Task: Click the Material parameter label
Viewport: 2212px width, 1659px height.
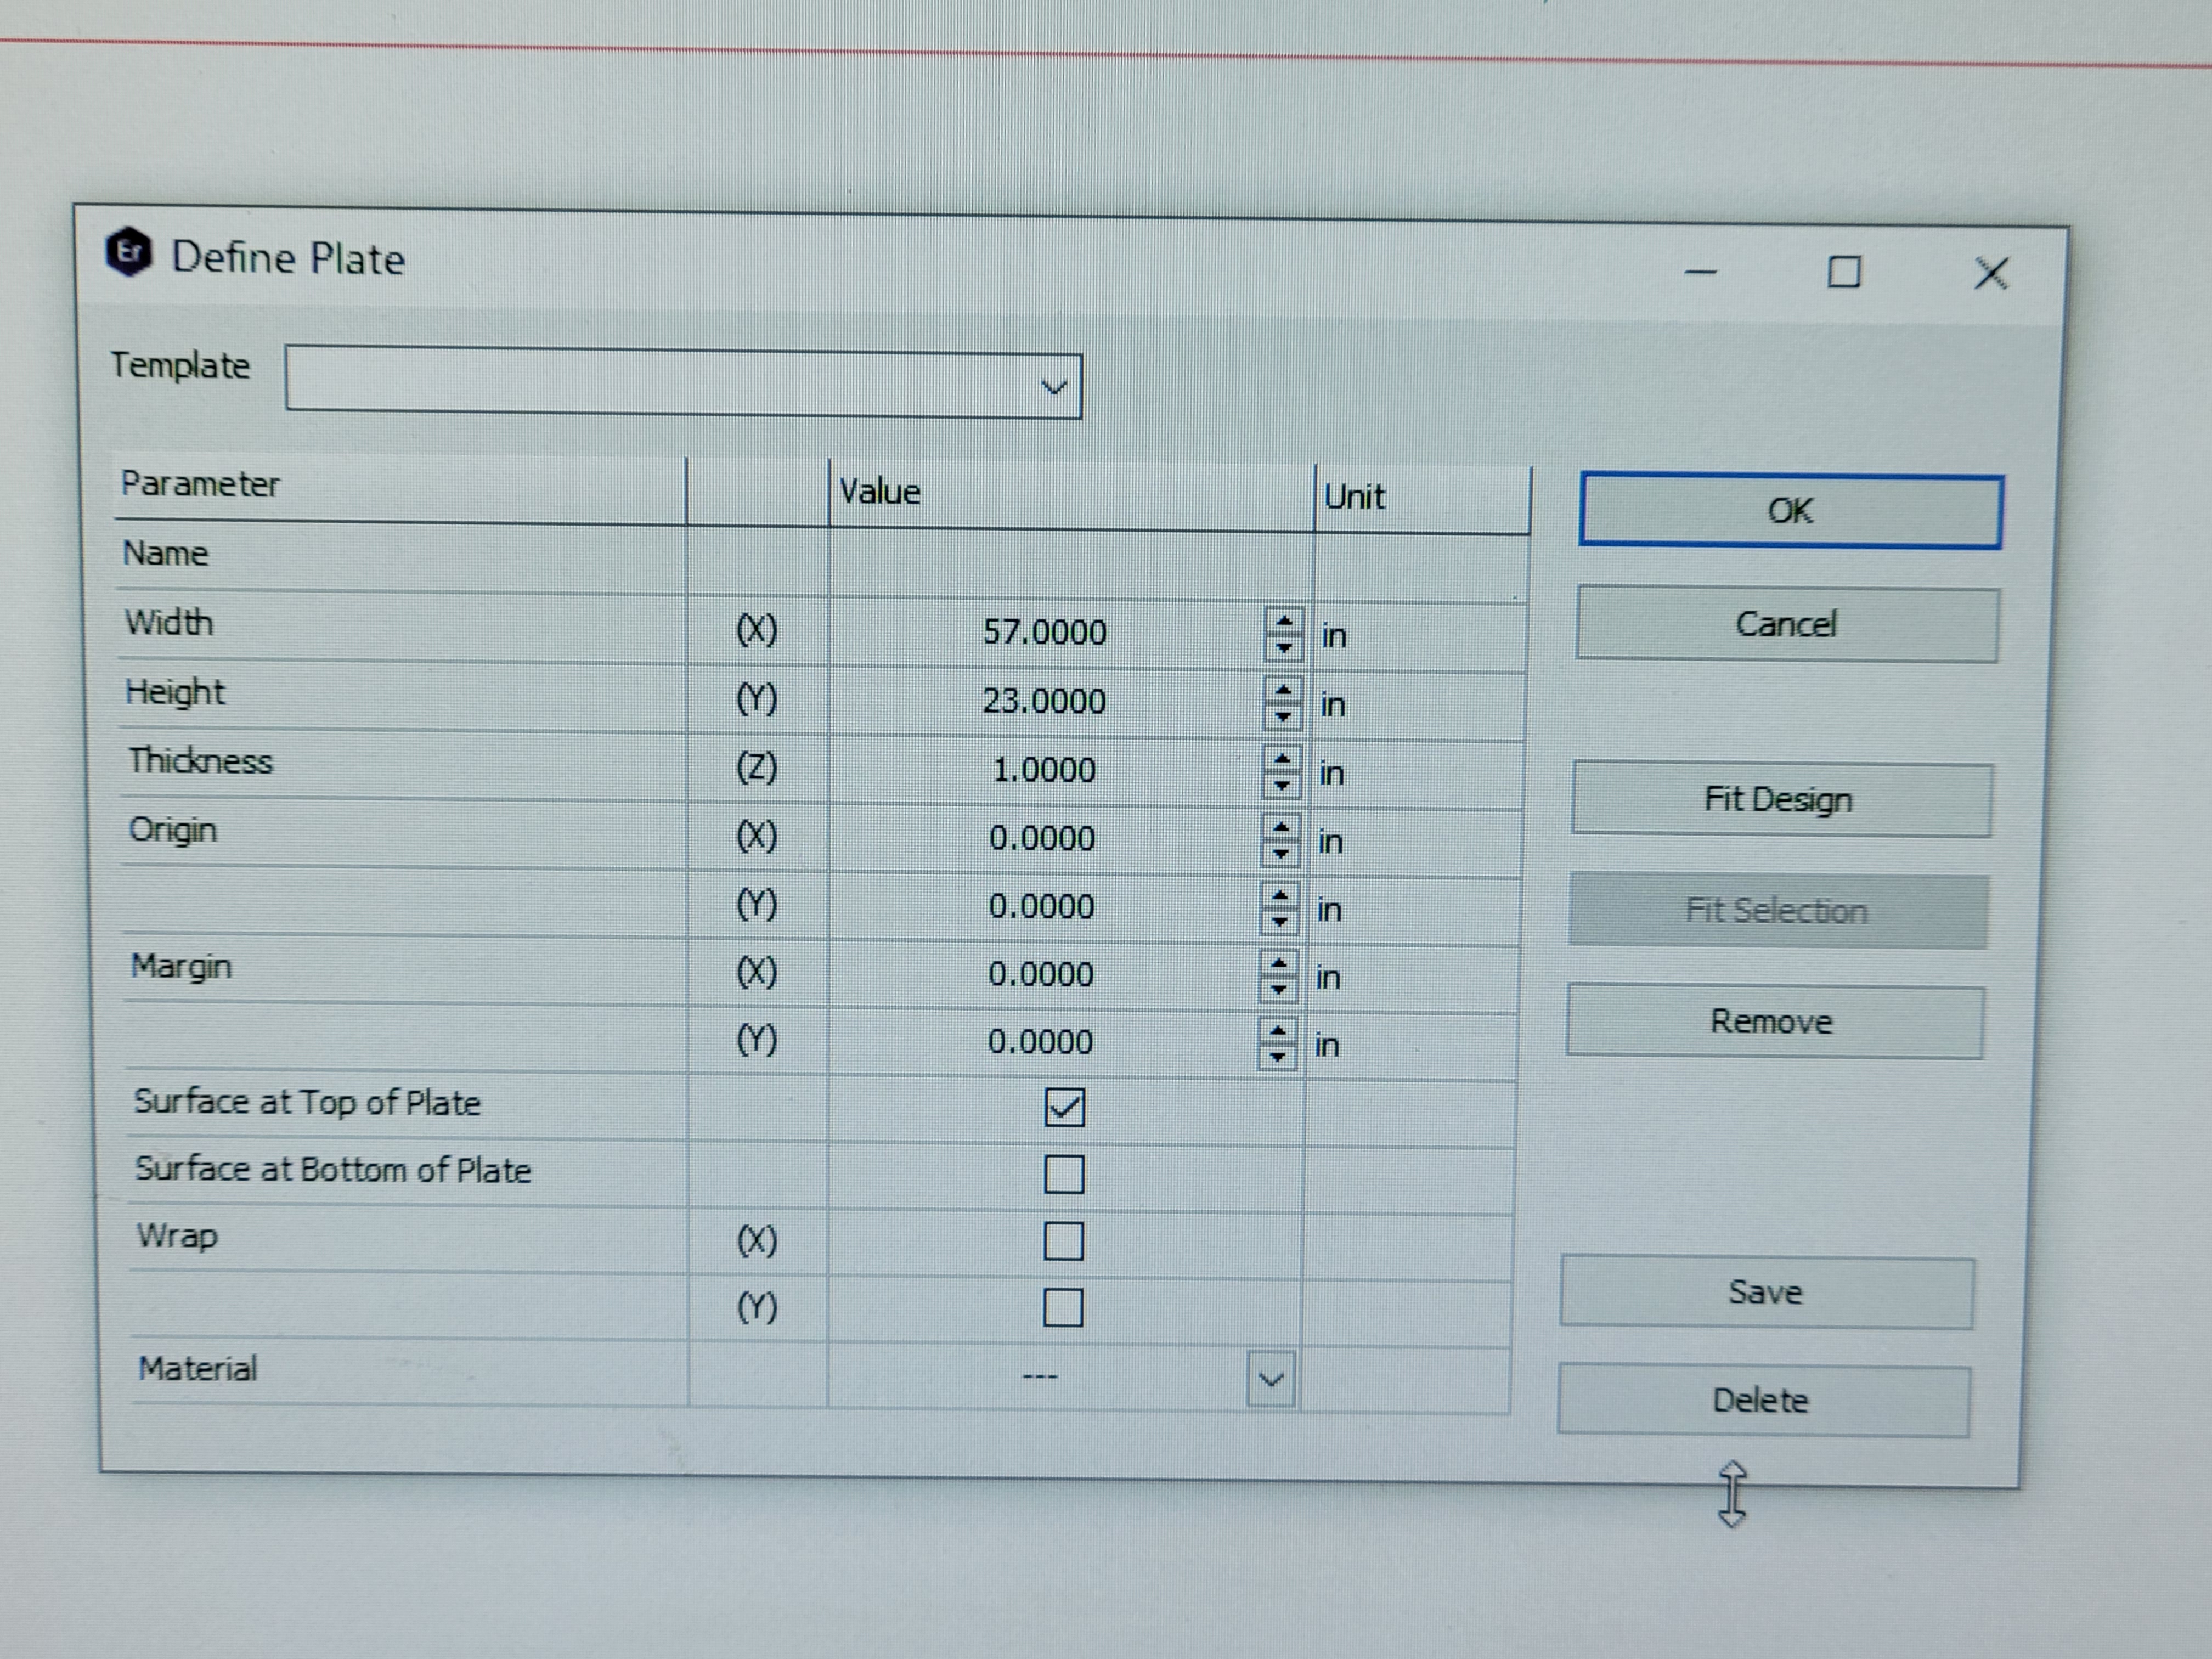Action: point(197,1368)
